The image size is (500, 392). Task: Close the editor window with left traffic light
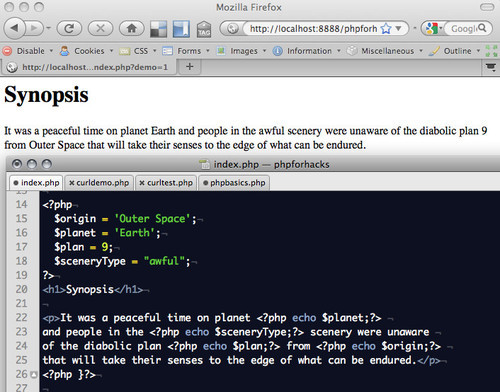click(17, 164)
